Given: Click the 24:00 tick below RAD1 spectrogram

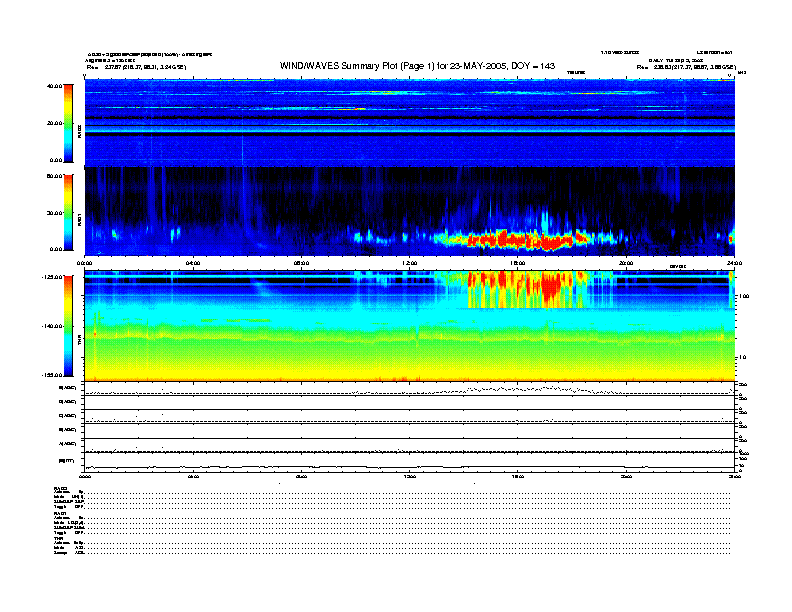Looking at the screenshot, I should pos(734,263).
